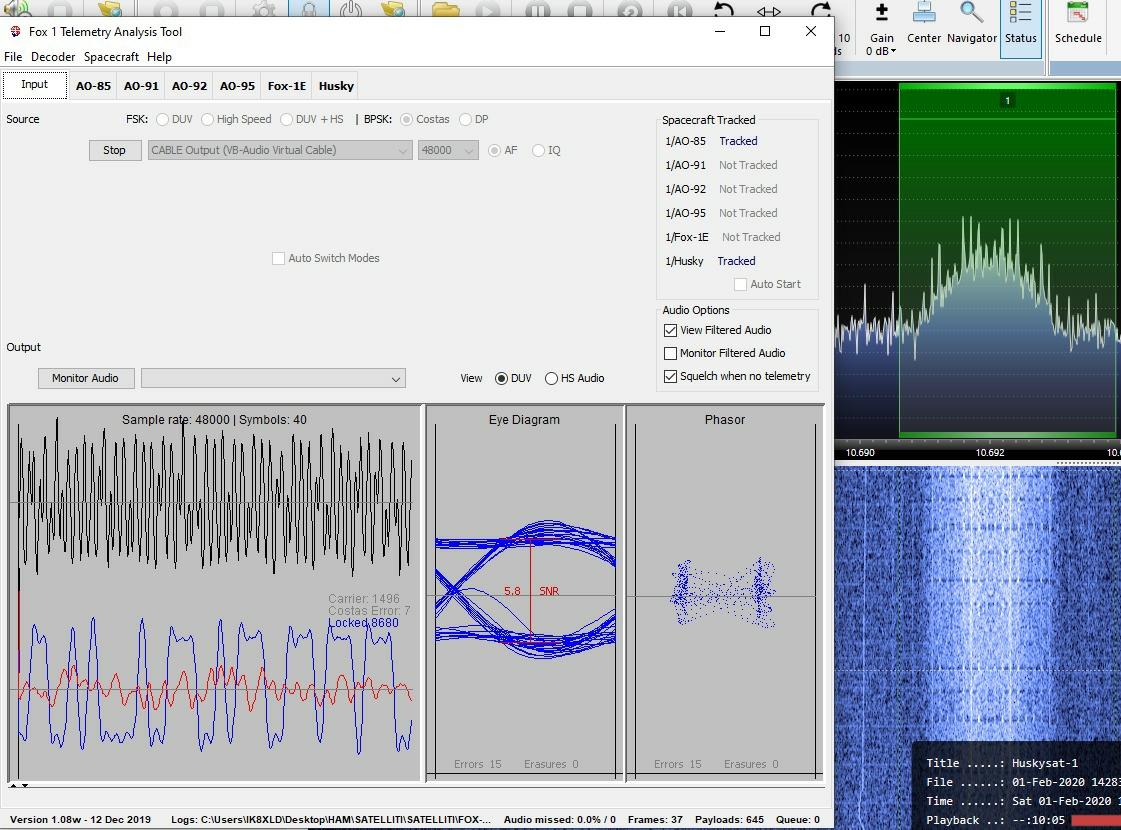Toggle the Status panel icon
Screen dimensions: 1121x830
click(1020, 23)
